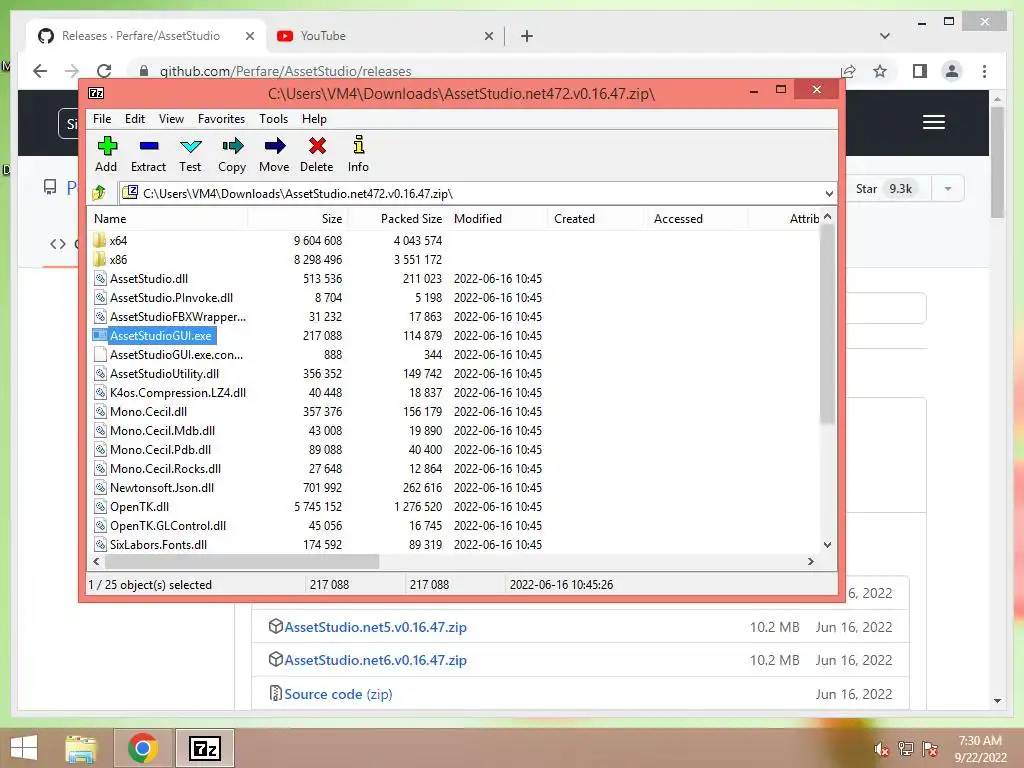The height and width of the screenshot is (768, 1024).
Task: Select Newtonsoft.Json.dll file
Action: click(x=162, y=488)
